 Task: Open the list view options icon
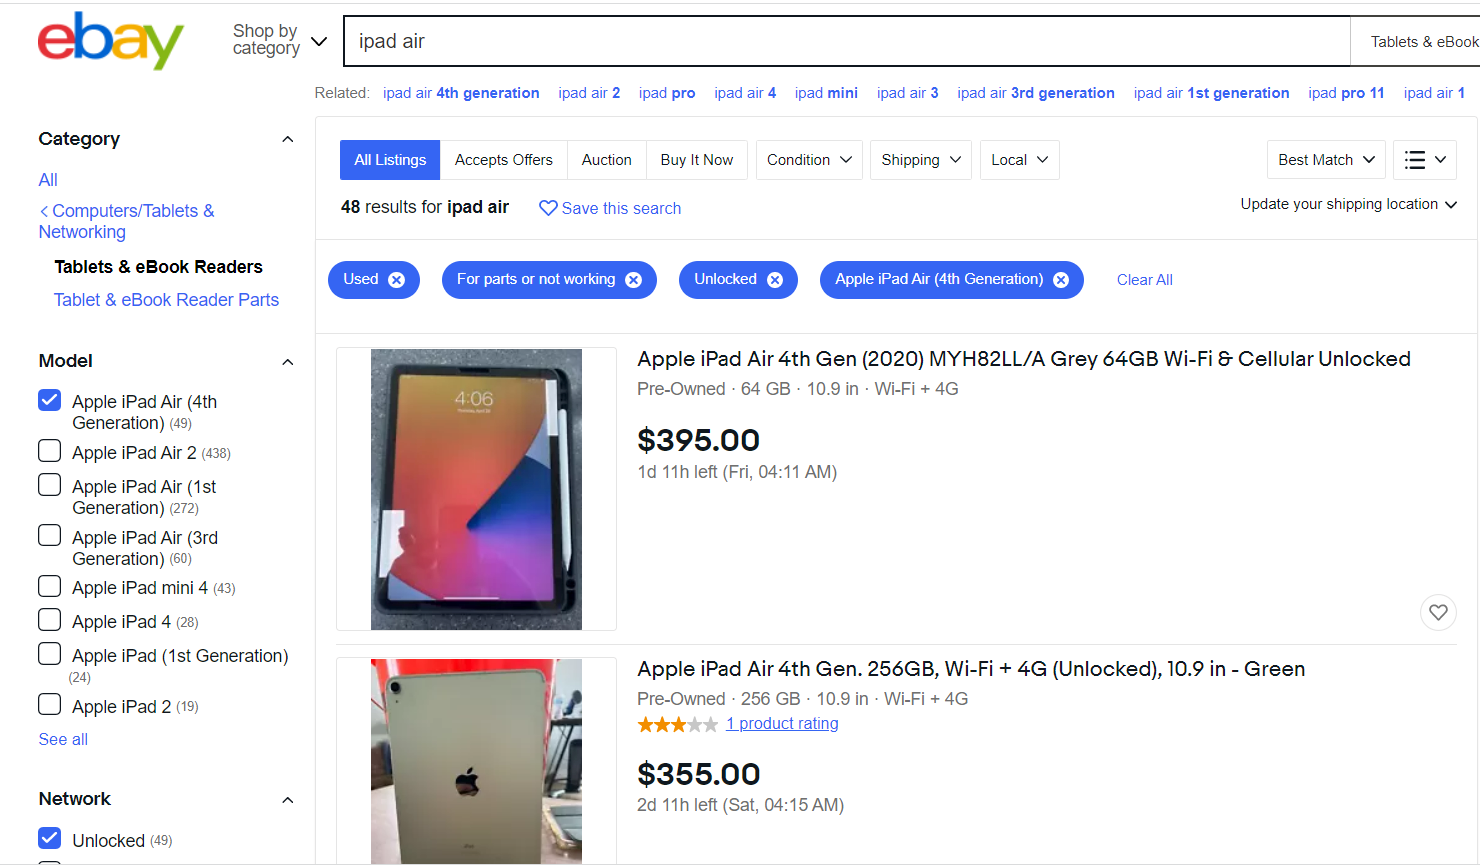click(x=1425, y=160)
